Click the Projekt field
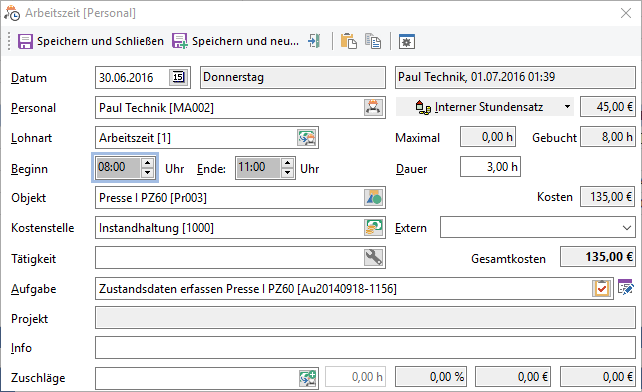Viewport: 642px width, 392px height. coord(365,318)
